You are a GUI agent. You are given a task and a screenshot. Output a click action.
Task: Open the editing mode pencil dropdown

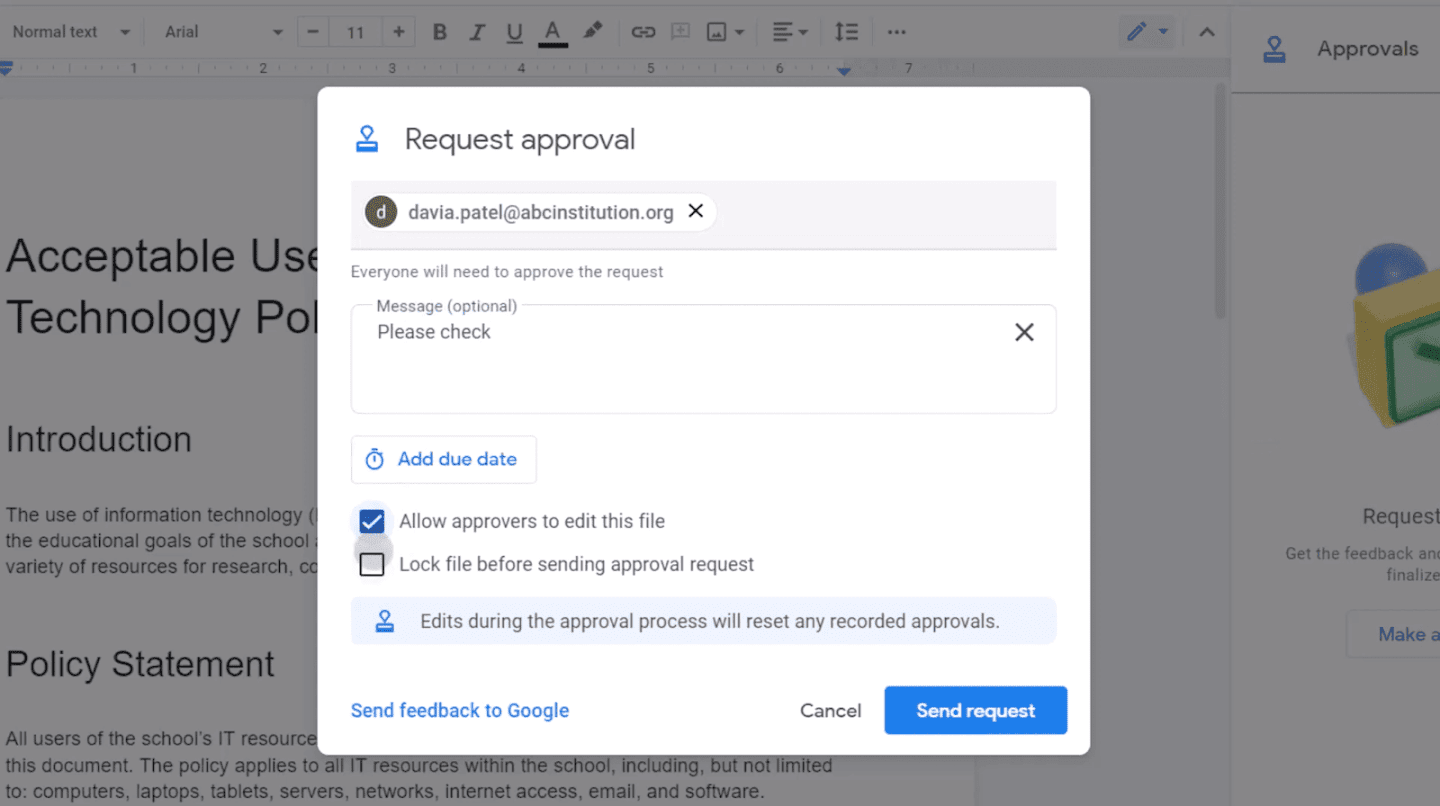click(1147, 32)
